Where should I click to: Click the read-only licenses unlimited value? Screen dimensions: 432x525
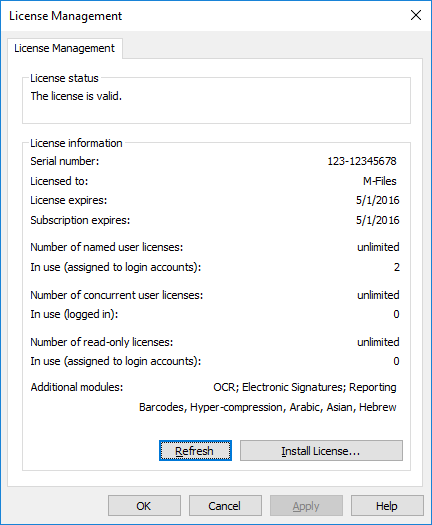click(x=378, y=342)
